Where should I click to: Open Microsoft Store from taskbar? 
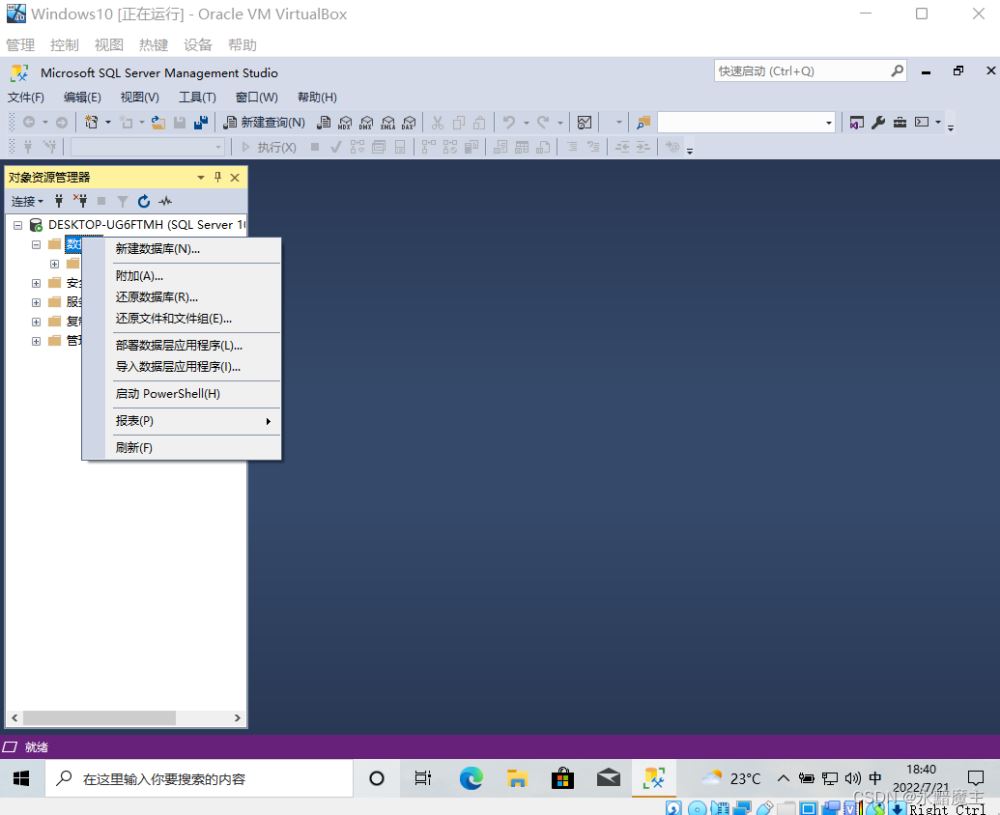pyautogui.click(x=562, y=778)
